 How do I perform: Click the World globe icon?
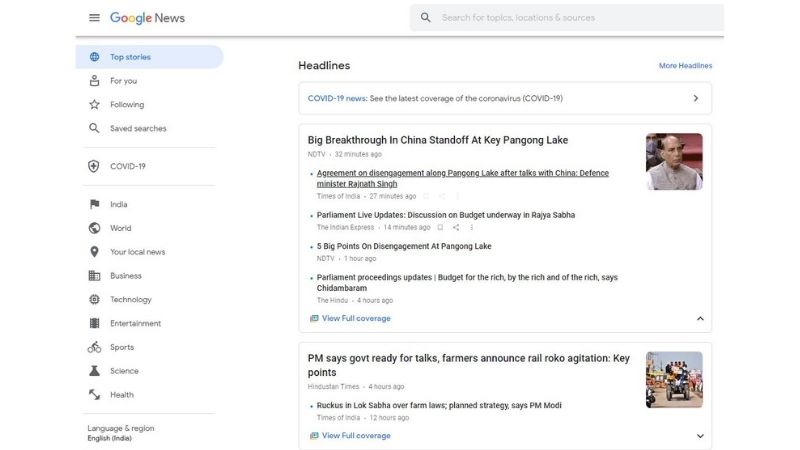tap(94, 228)
